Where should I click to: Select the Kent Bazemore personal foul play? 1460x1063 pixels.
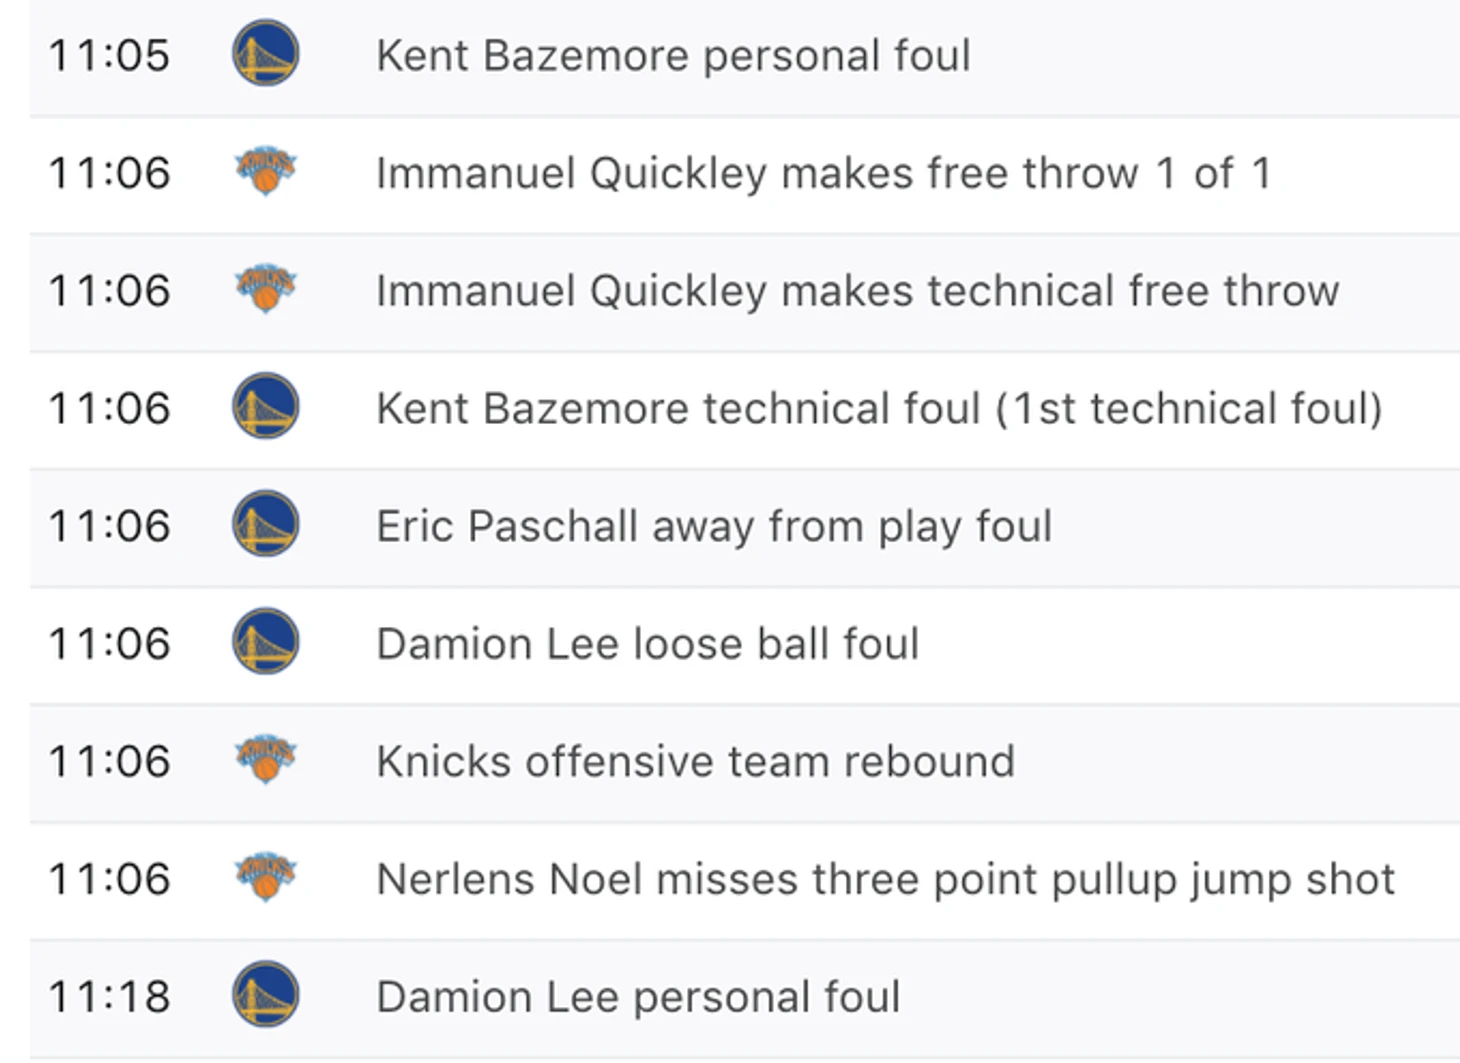coord(744,57)
